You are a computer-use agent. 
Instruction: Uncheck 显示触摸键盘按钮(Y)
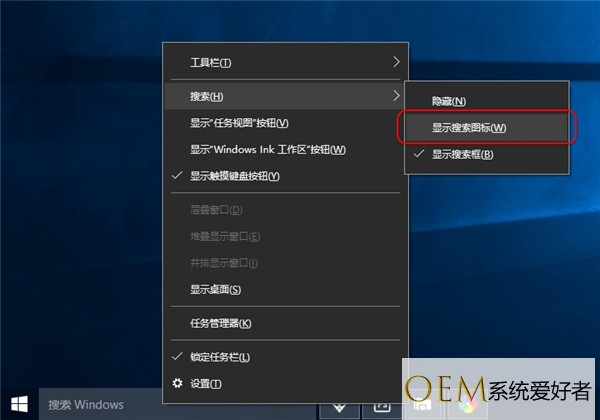click(234, 176)
